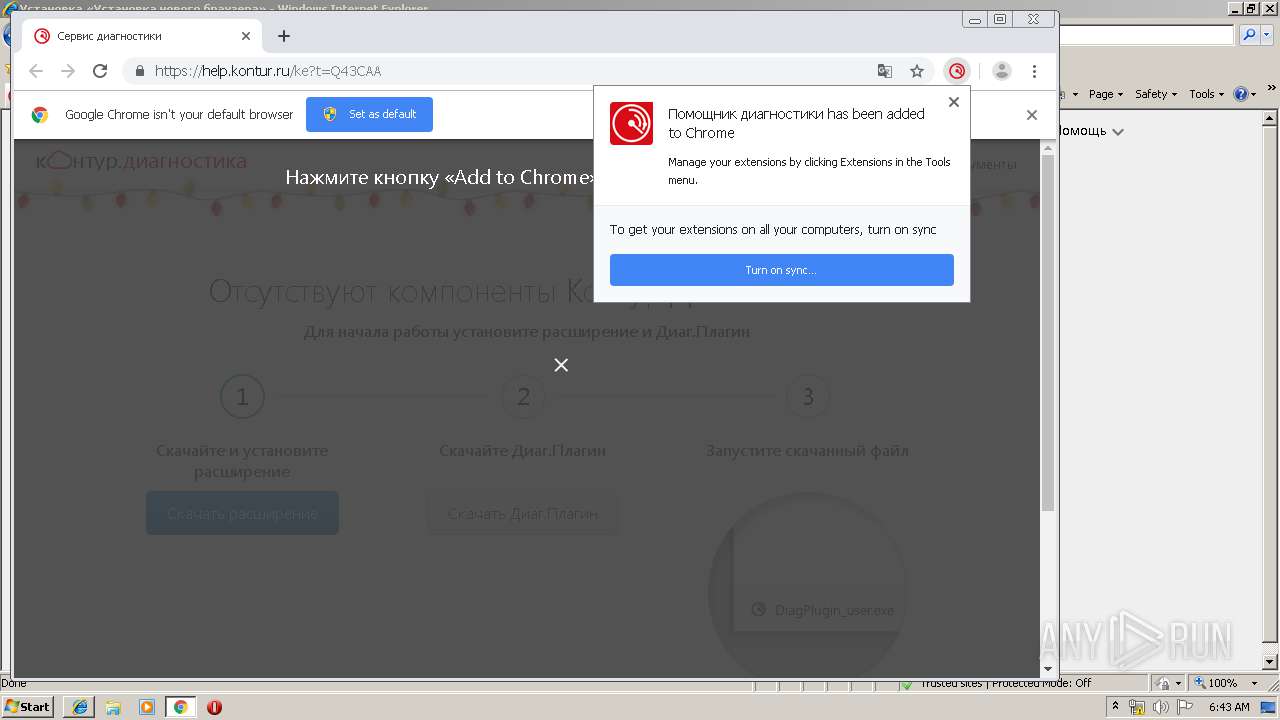
Task: View site info via padlock icon
Action: point(139,71)
